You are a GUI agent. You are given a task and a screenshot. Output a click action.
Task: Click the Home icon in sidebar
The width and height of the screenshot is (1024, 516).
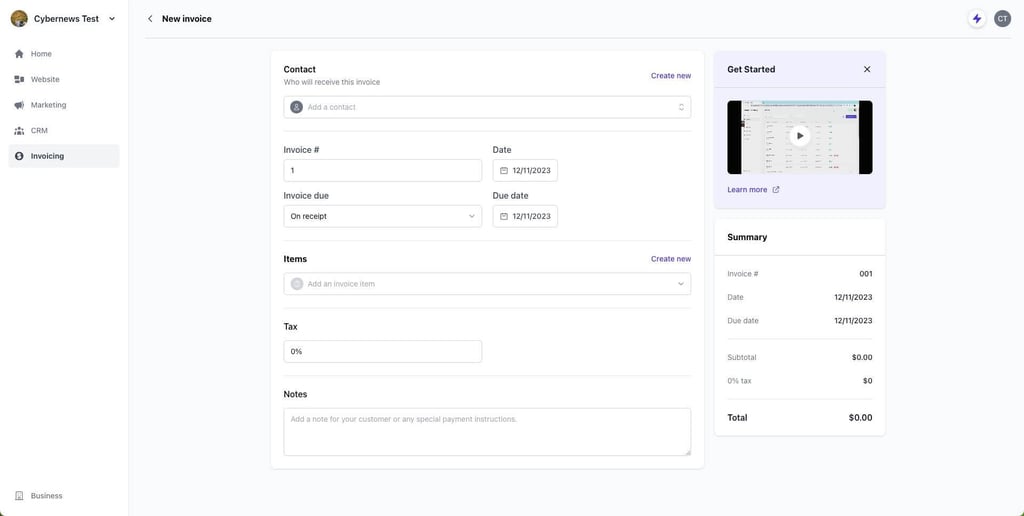click(19, 54)
